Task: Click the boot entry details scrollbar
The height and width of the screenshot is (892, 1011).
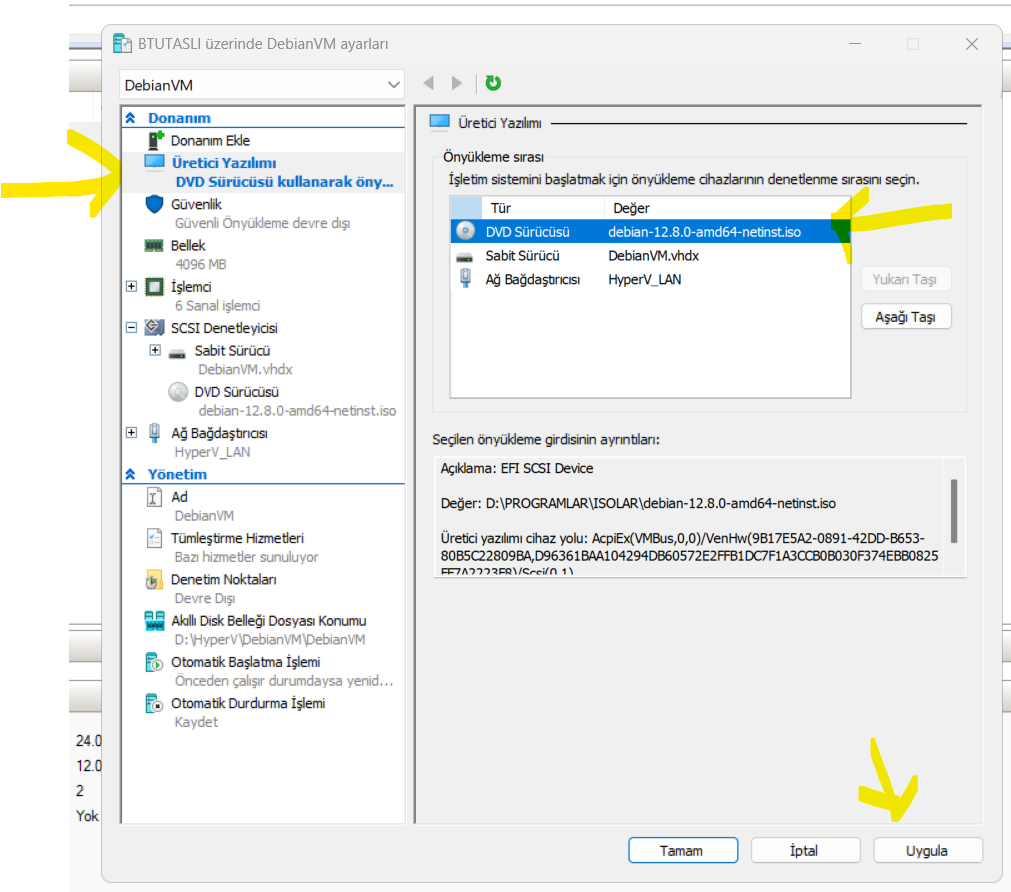Action: click(954, 511)
